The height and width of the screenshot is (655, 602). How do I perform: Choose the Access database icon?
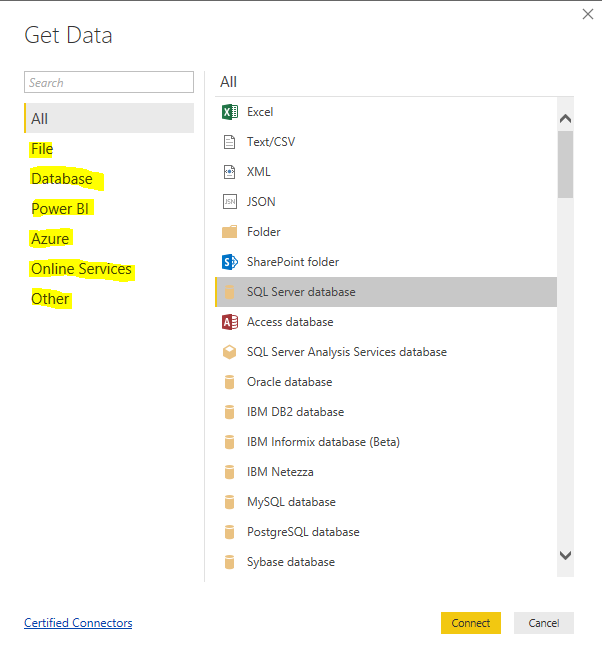(x=229, y=322)
